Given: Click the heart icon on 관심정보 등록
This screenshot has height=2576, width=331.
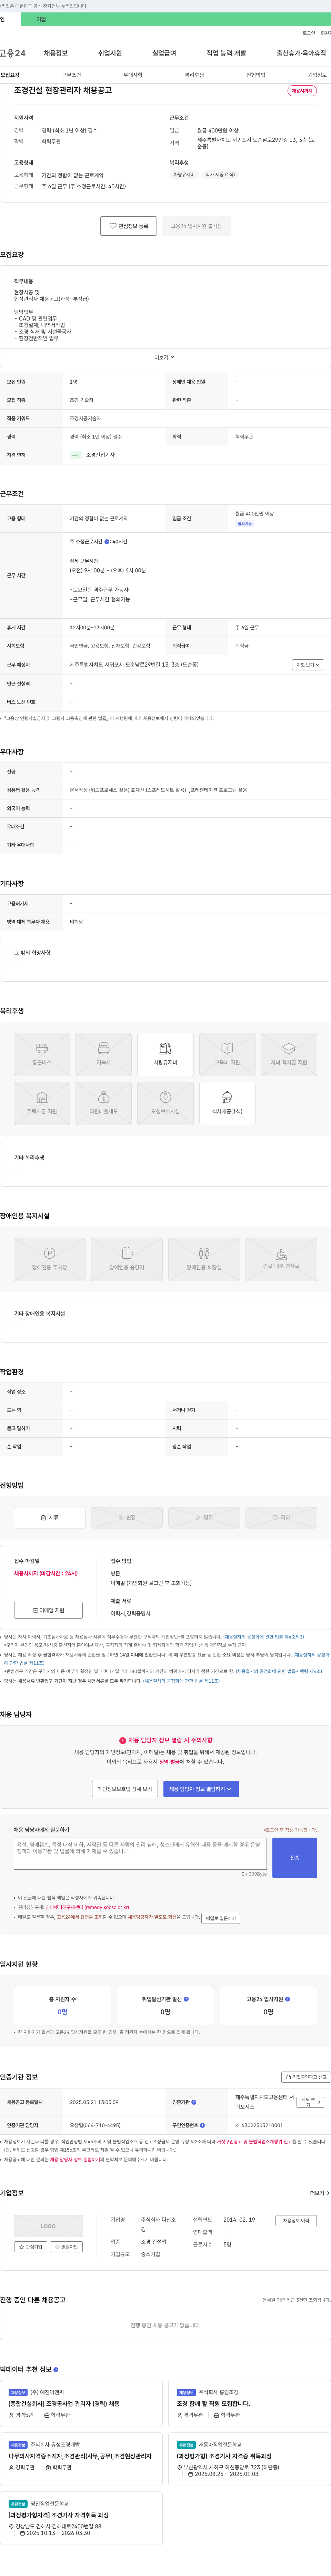Looking at the screenshot, I should click(x=113, y=226).
